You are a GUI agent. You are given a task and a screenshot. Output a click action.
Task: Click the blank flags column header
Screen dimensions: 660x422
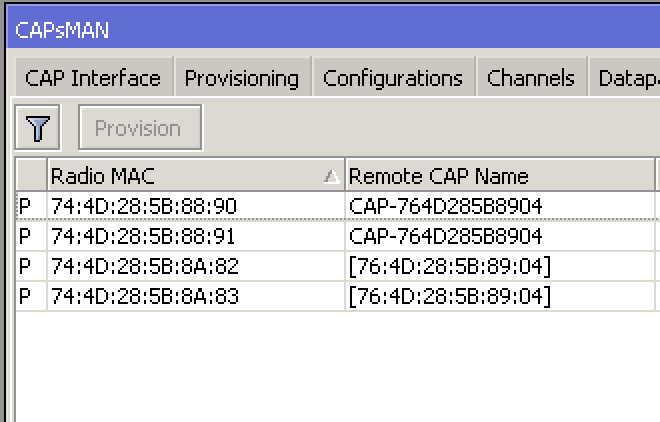tap(31, 175)
